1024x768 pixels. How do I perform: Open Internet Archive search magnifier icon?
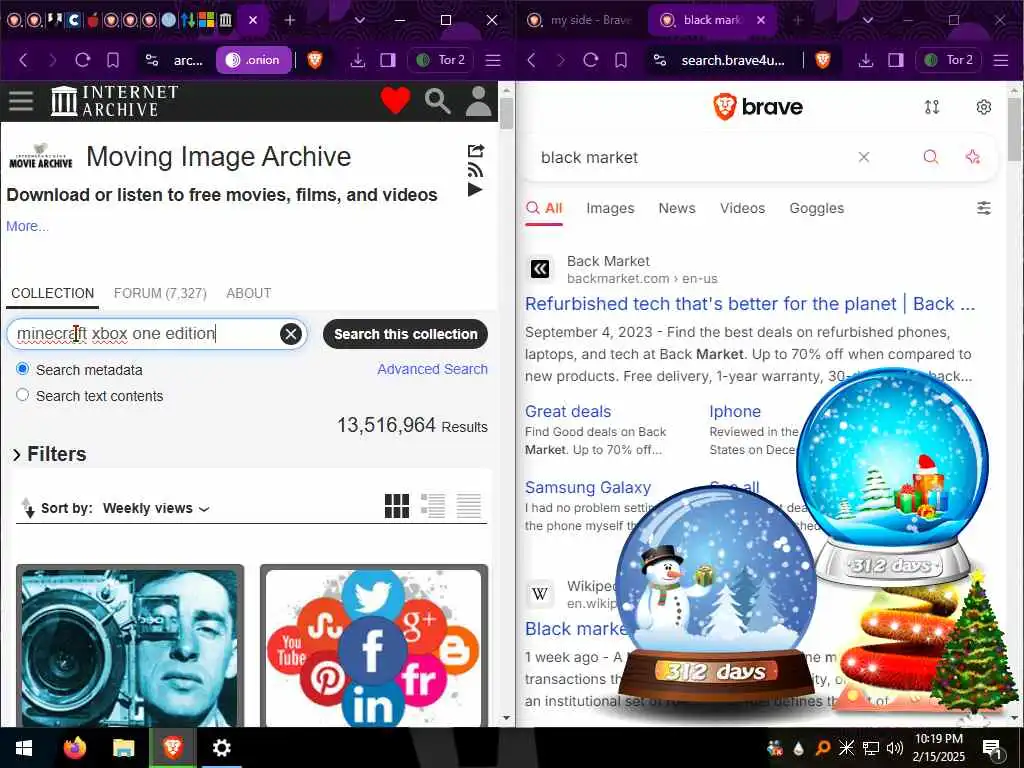pyautogui.click(x=437, y=101)
